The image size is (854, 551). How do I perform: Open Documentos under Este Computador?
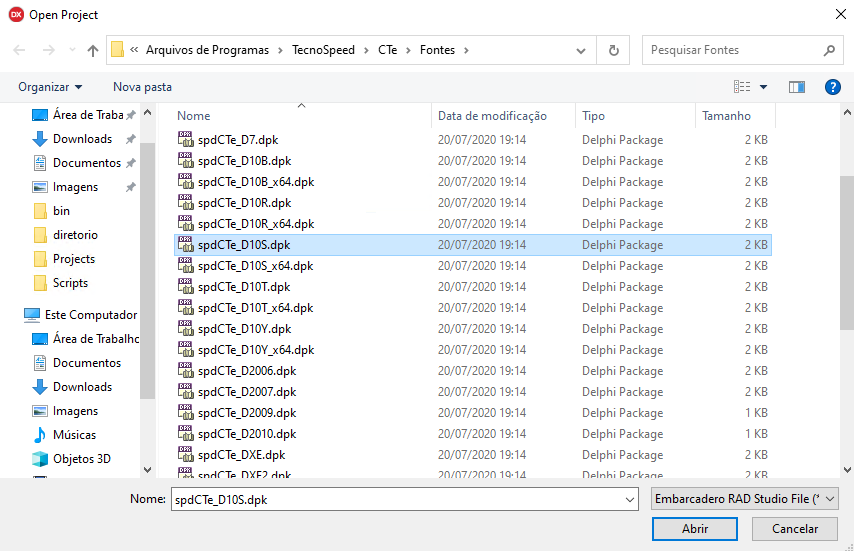coord(77,363)
